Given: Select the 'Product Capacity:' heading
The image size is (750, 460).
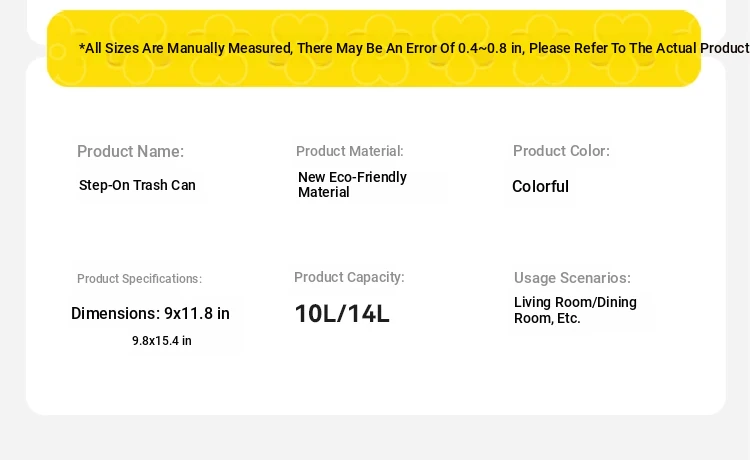Looking at the screenshot, I should point(349,277).
